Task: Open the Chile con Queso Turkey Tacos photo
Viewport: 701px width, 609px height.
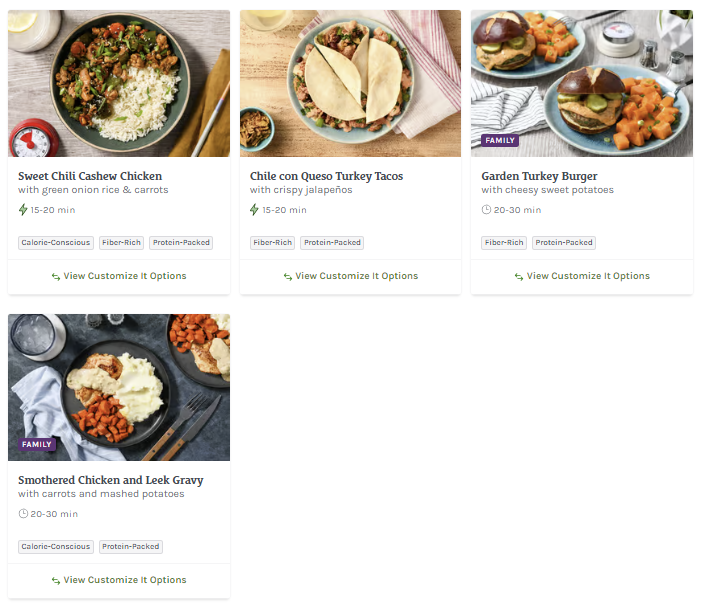Action: point(350,83)
